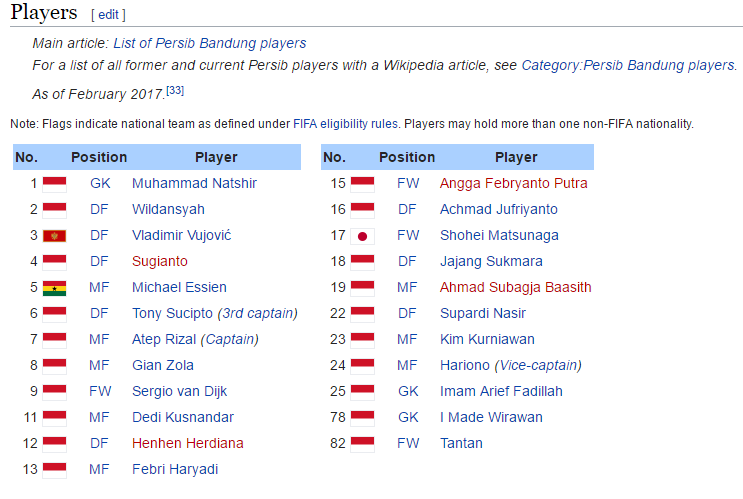Click the edit link beside Players heading
The image size is (743, 499).
108,15
